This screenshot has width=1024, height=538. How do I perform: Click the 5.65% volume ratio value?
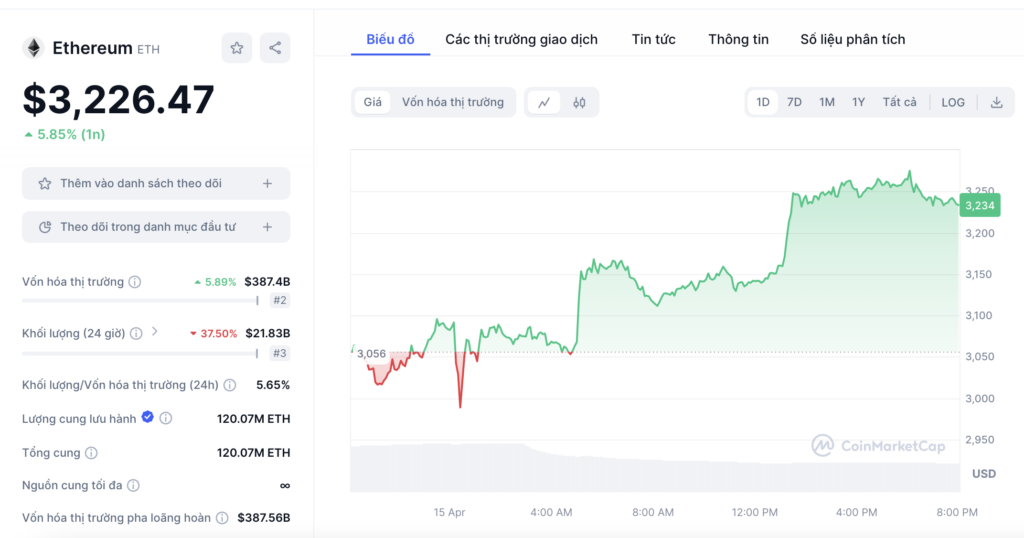(273, 385)
